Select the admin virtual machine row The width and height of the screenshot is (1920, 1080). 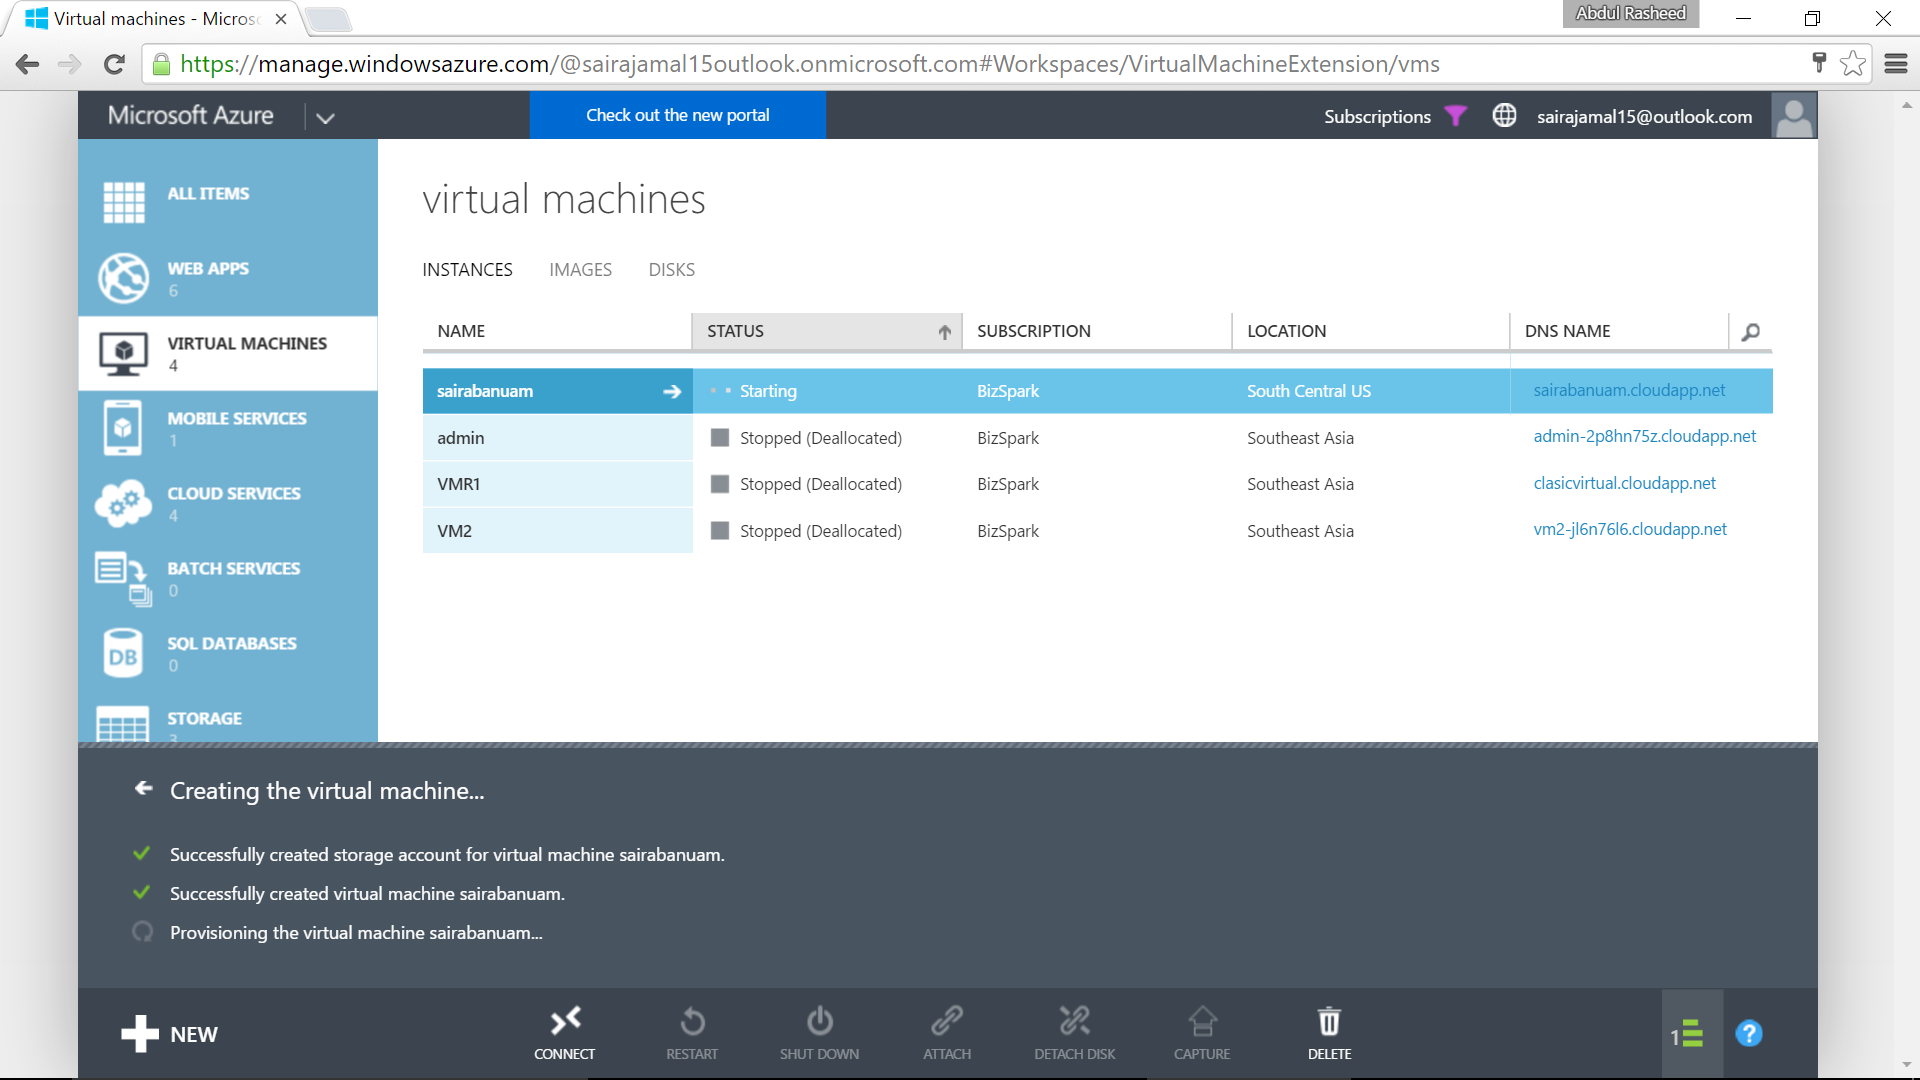(1097, 437)
